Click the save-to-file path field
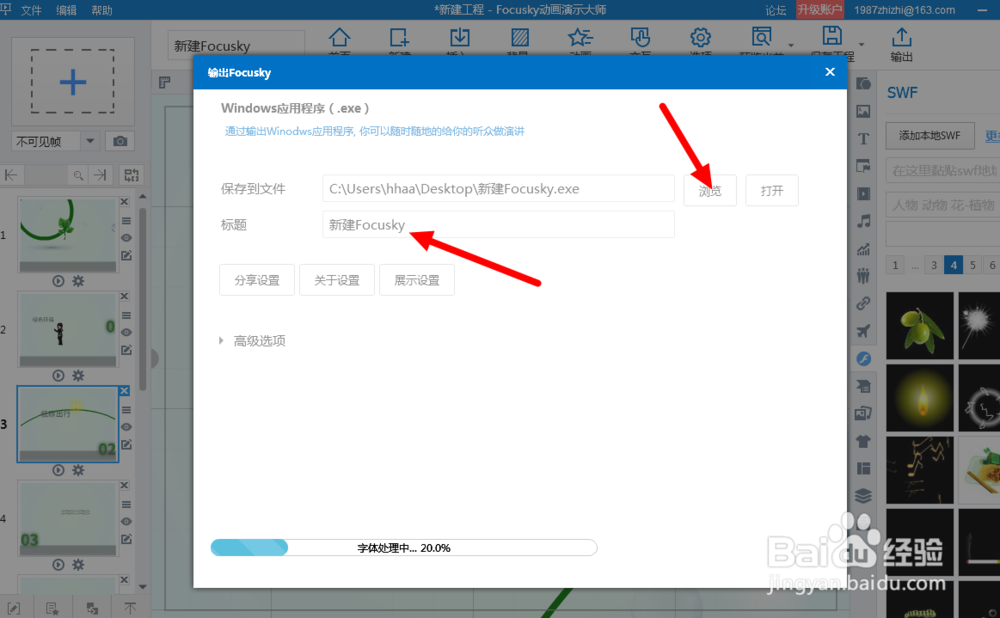Screen dimensions: 1000x618 pos(498,189)
